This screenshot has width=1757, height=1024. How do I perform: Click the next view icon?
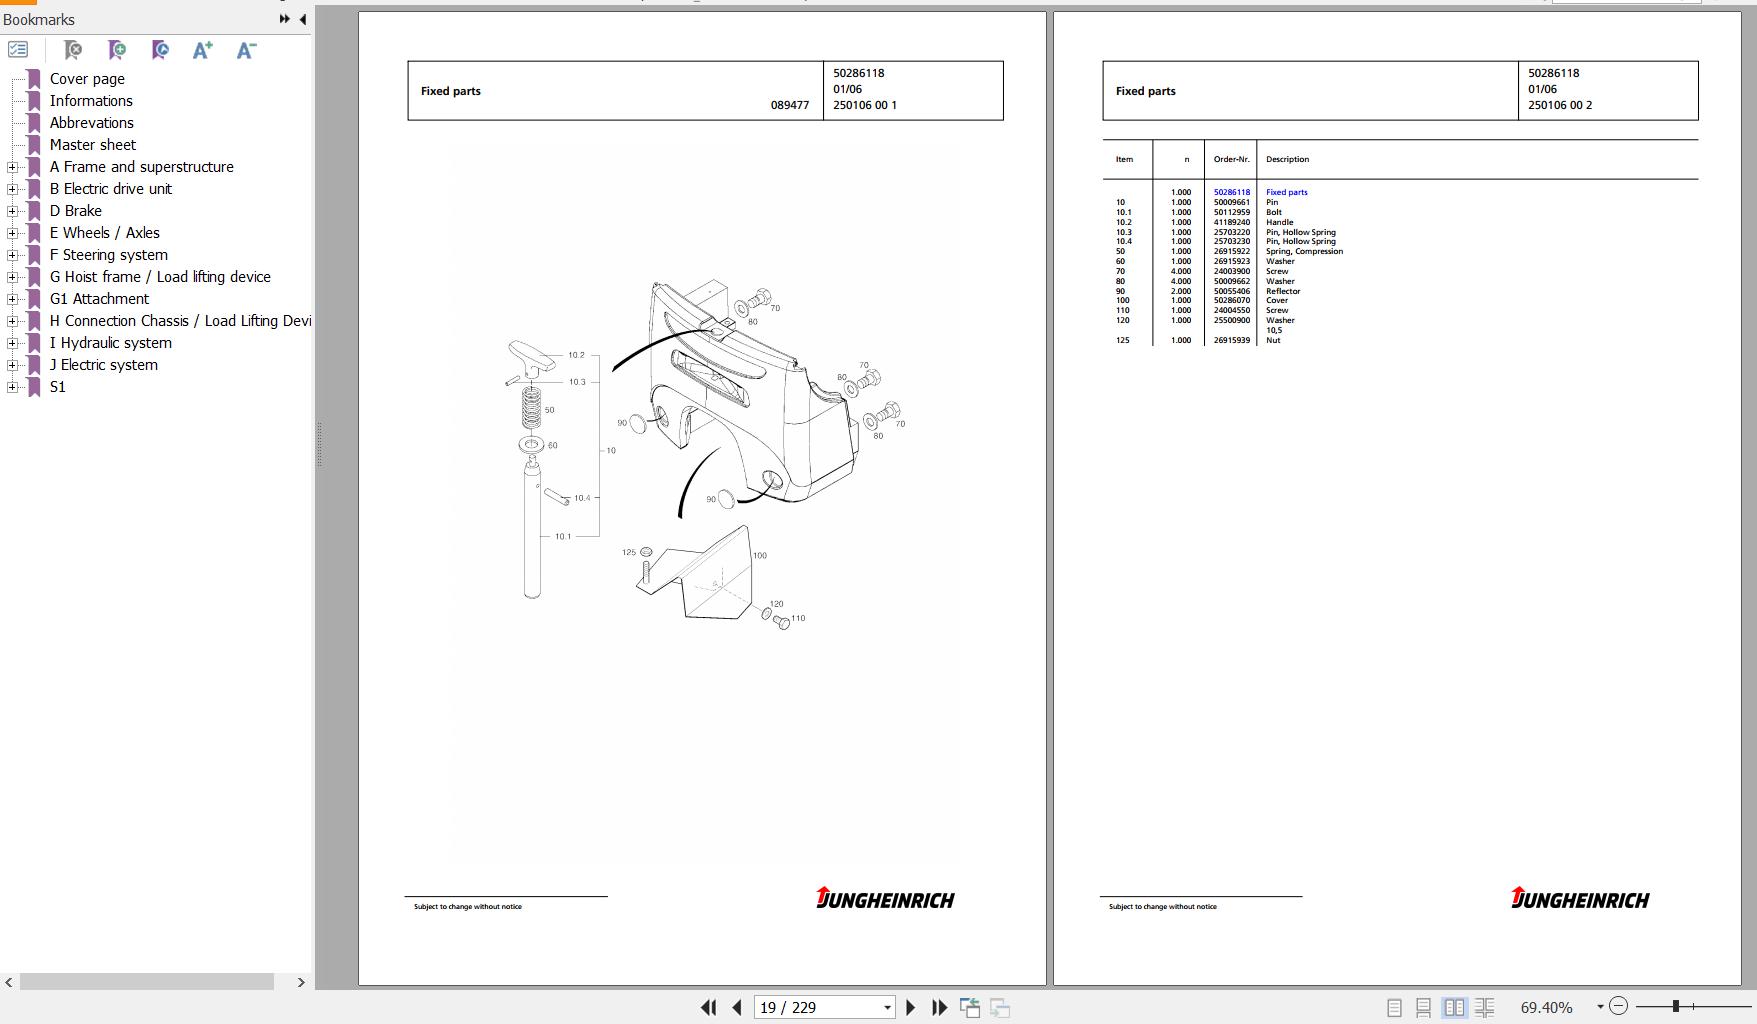pos(1000,1008)
